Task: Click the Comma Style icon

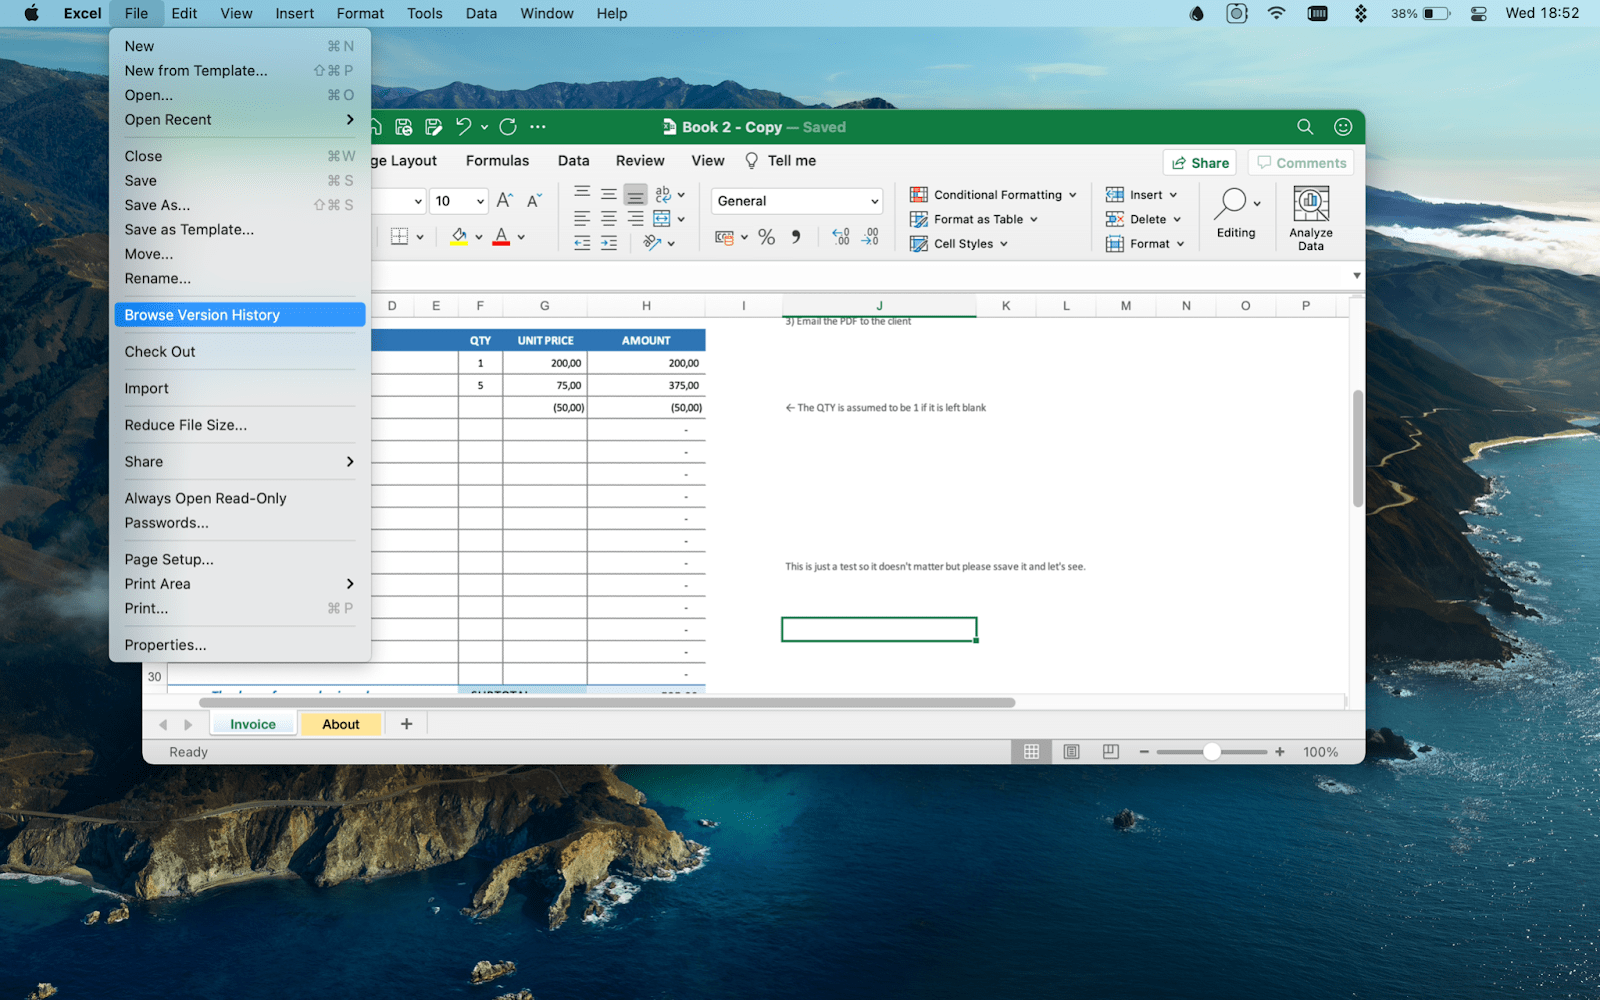Action: click(796, 237)
